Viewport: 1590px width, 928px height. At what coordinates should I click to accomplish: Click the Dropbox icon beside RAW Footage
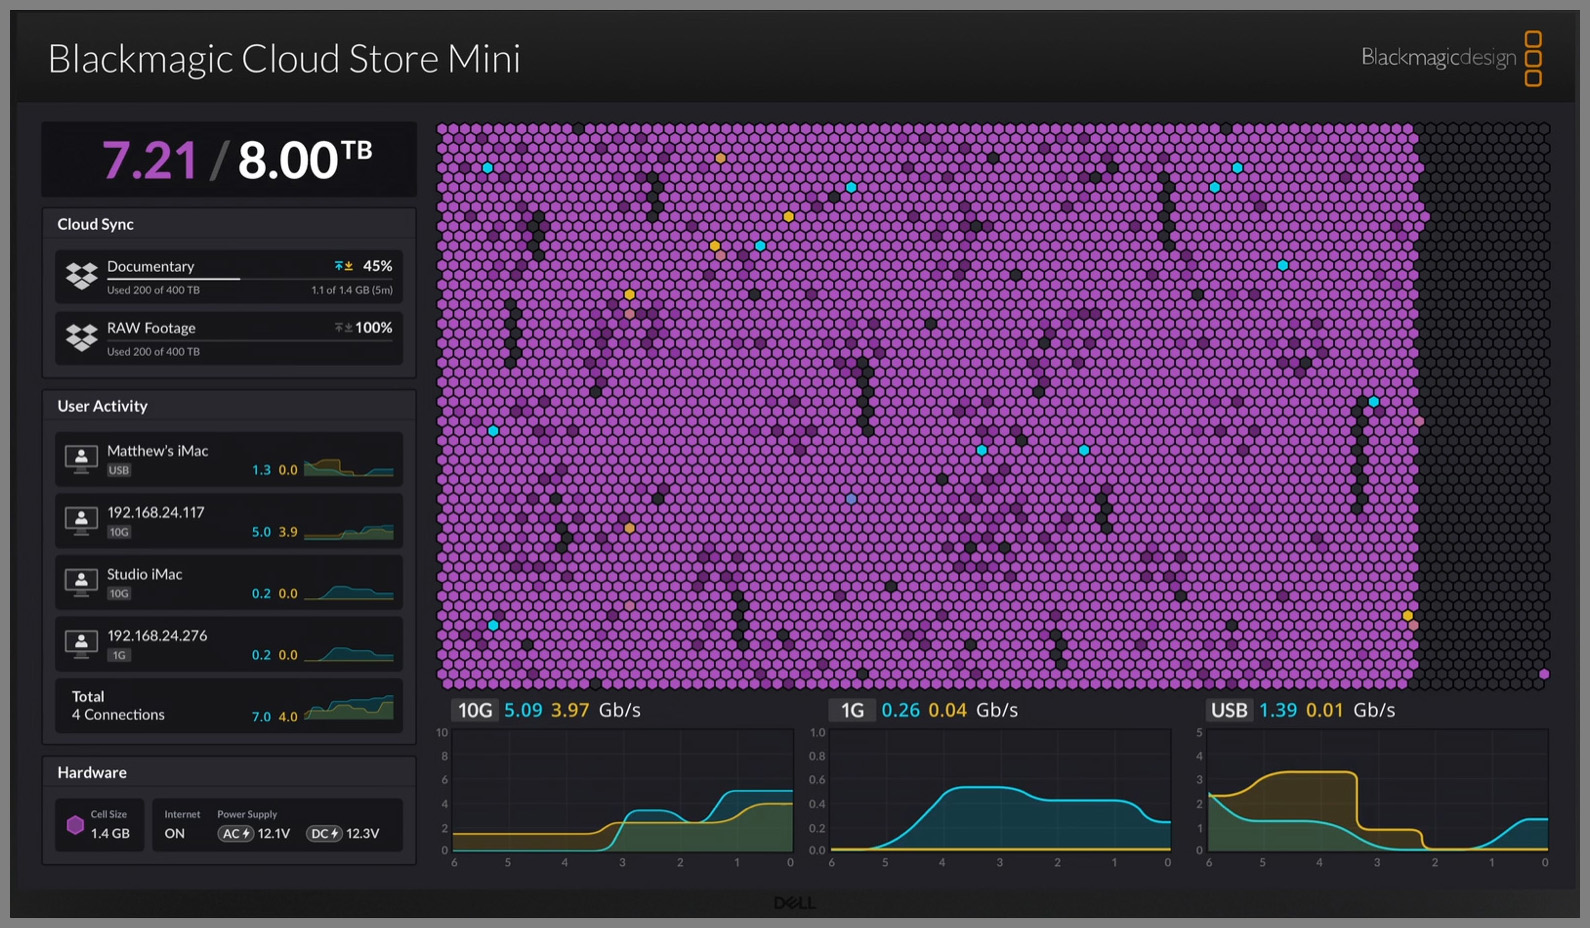coord(82,337)
